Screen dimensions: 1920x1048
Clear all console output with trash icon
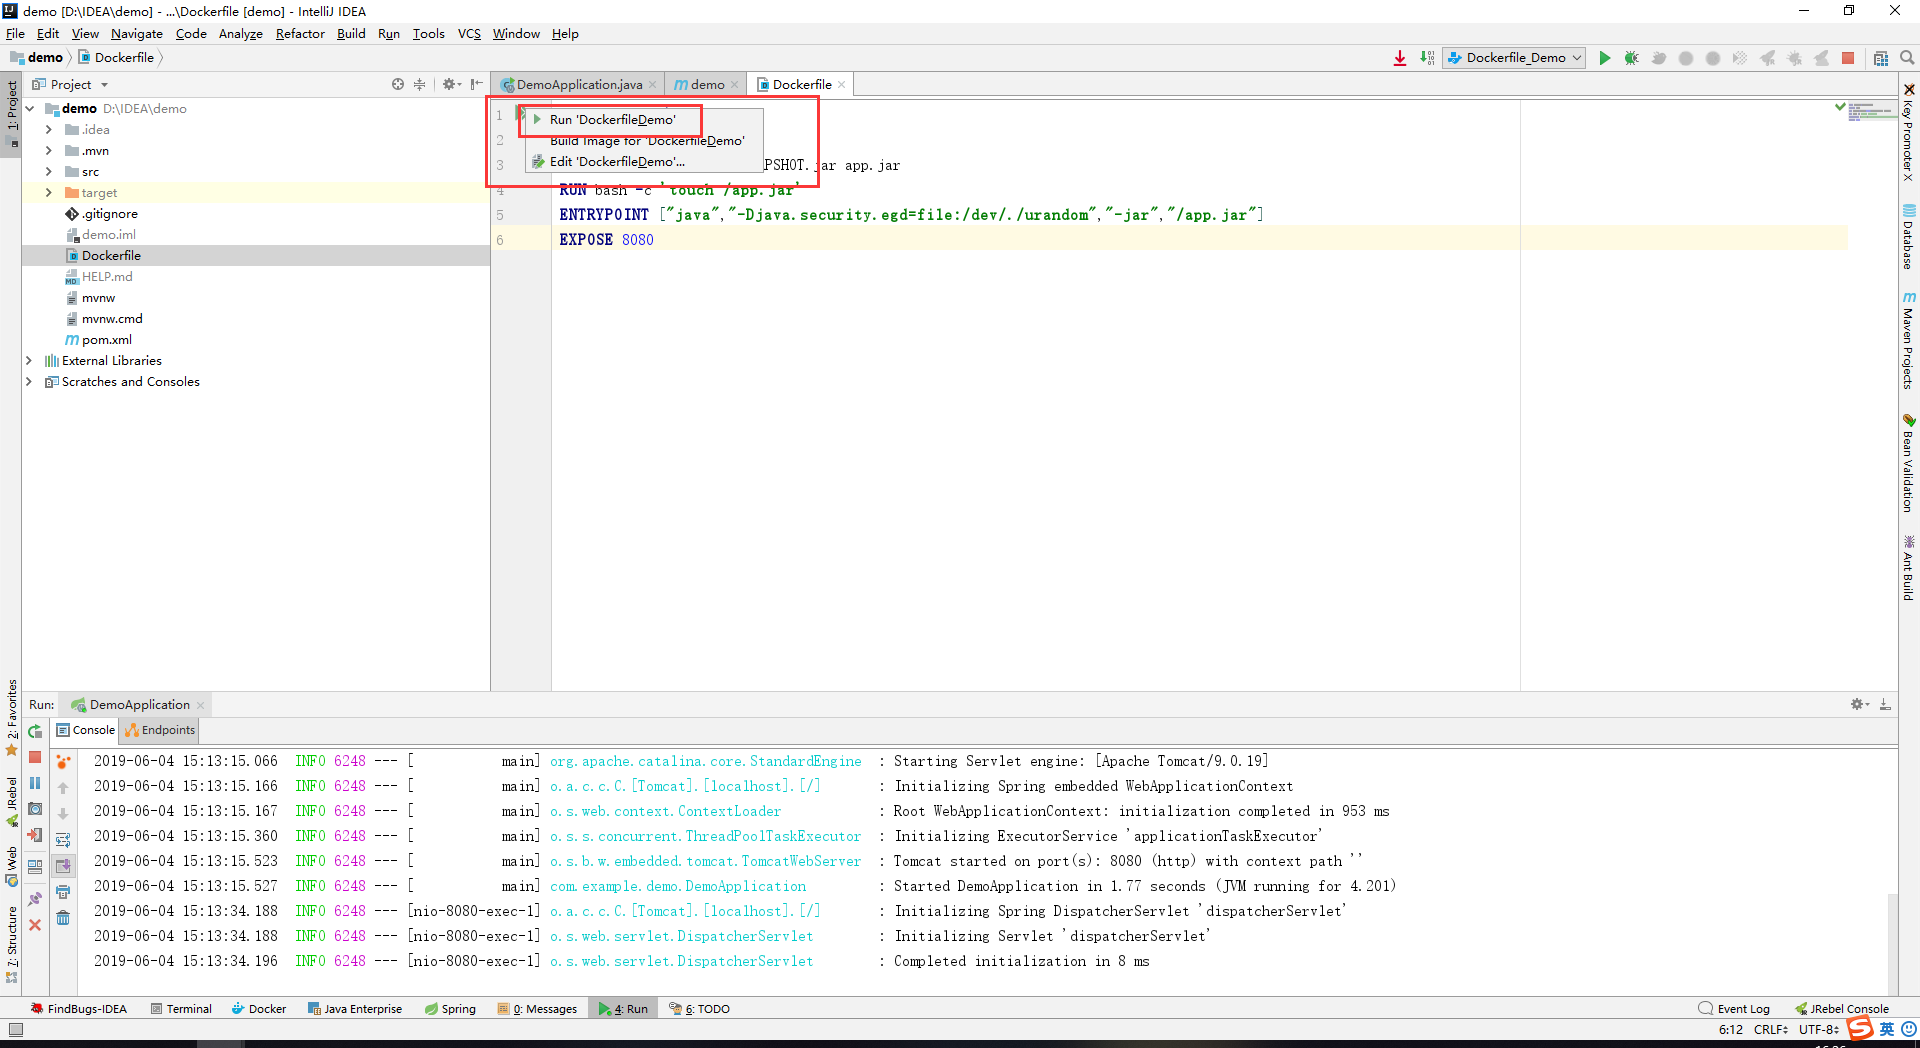point(63,918)
